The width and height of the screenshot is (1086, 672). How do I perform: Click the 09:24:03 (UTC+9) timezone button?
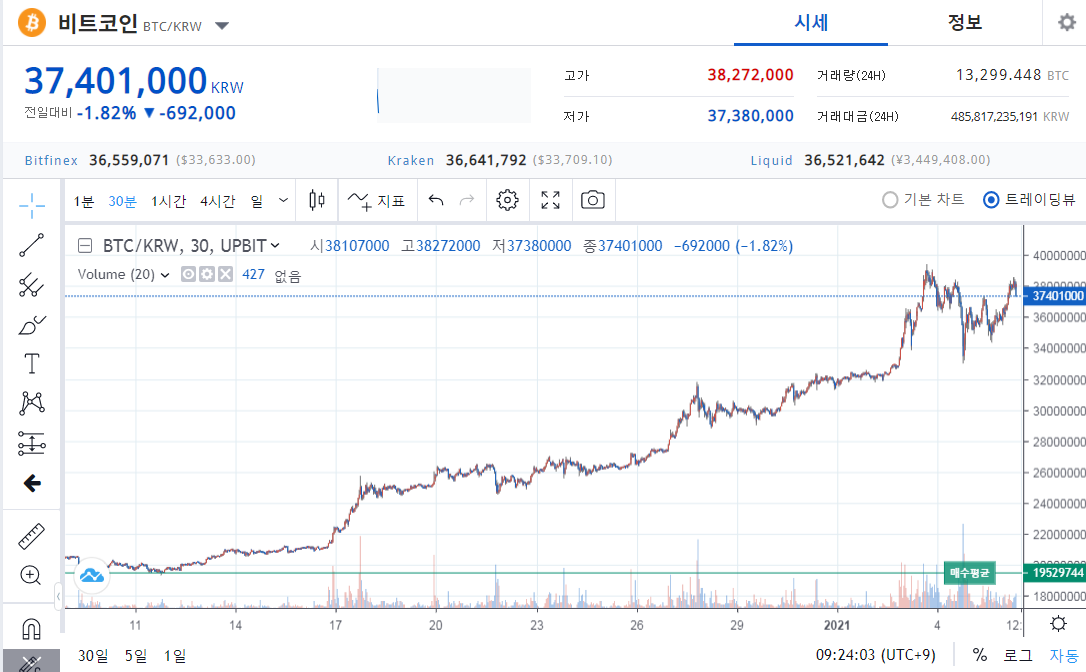click(x=875, y=655)
